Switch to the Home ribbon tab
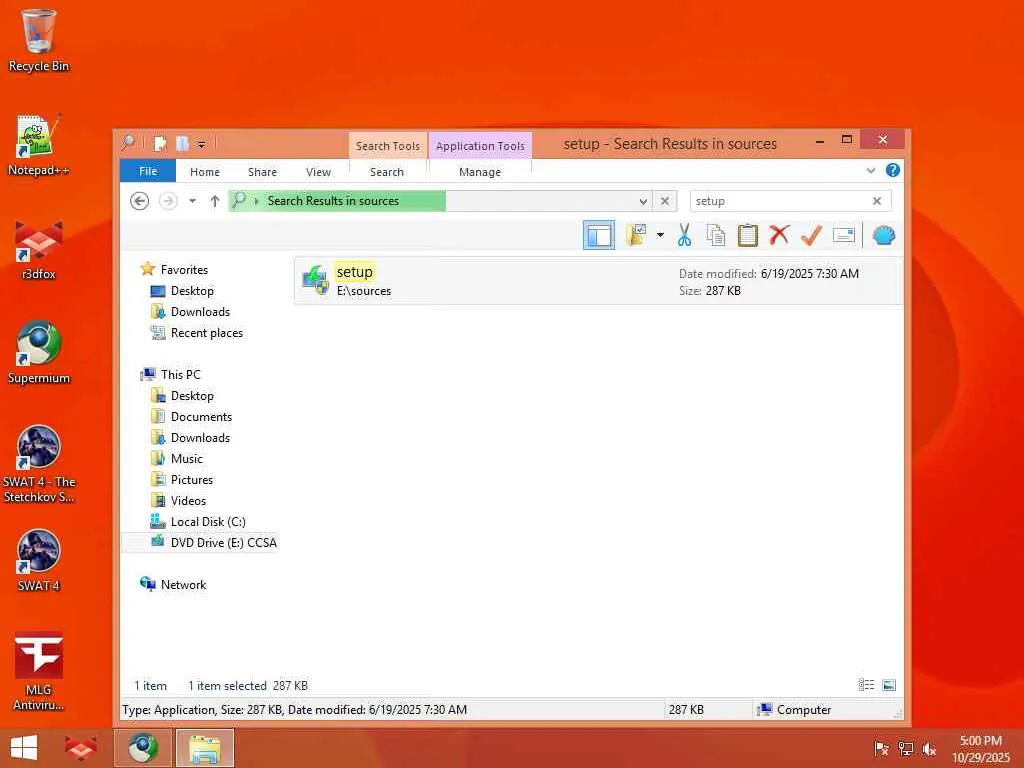 pos(204,172)
